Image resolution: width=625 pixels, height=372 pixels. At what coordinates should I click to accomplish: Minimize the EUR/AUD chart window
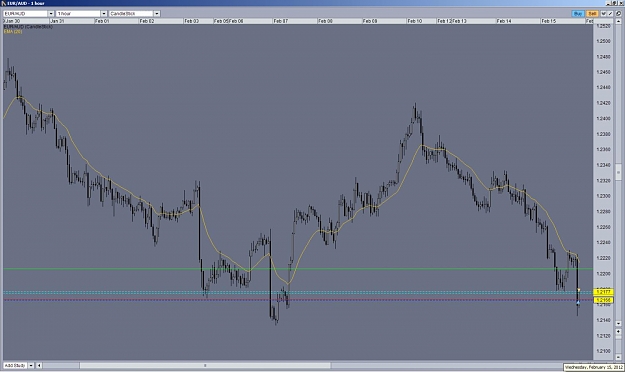609,3
